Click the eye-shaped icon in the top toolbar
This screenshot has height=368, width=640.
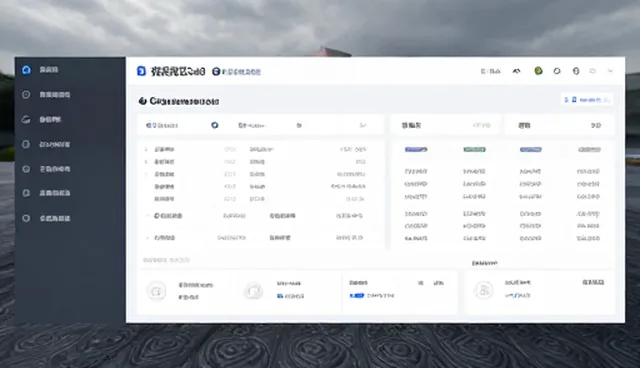click(x=516, y=71)
